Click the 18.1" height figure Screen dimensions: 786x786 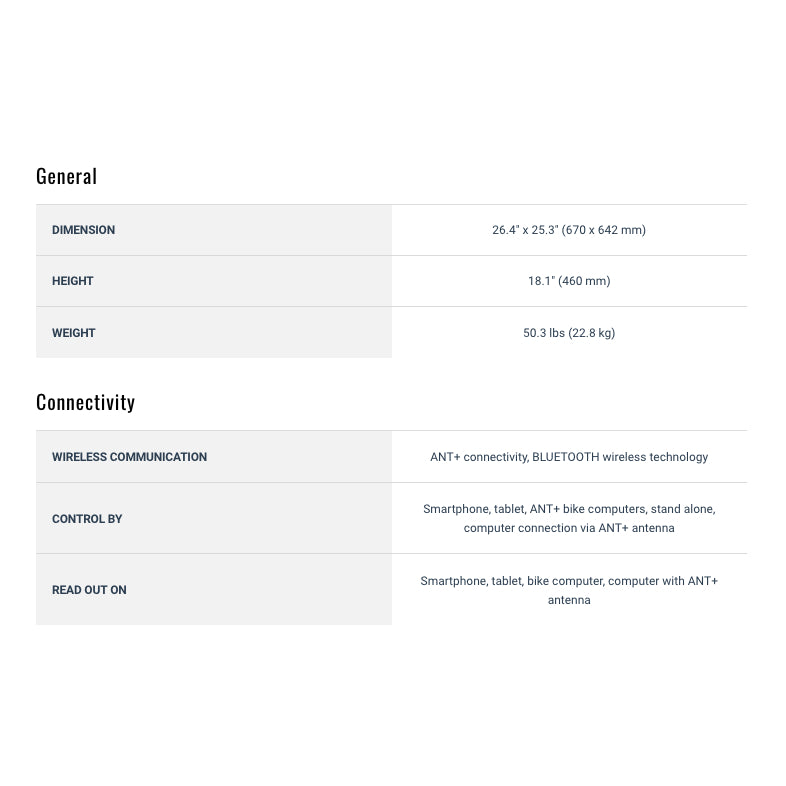pos(541,281)
